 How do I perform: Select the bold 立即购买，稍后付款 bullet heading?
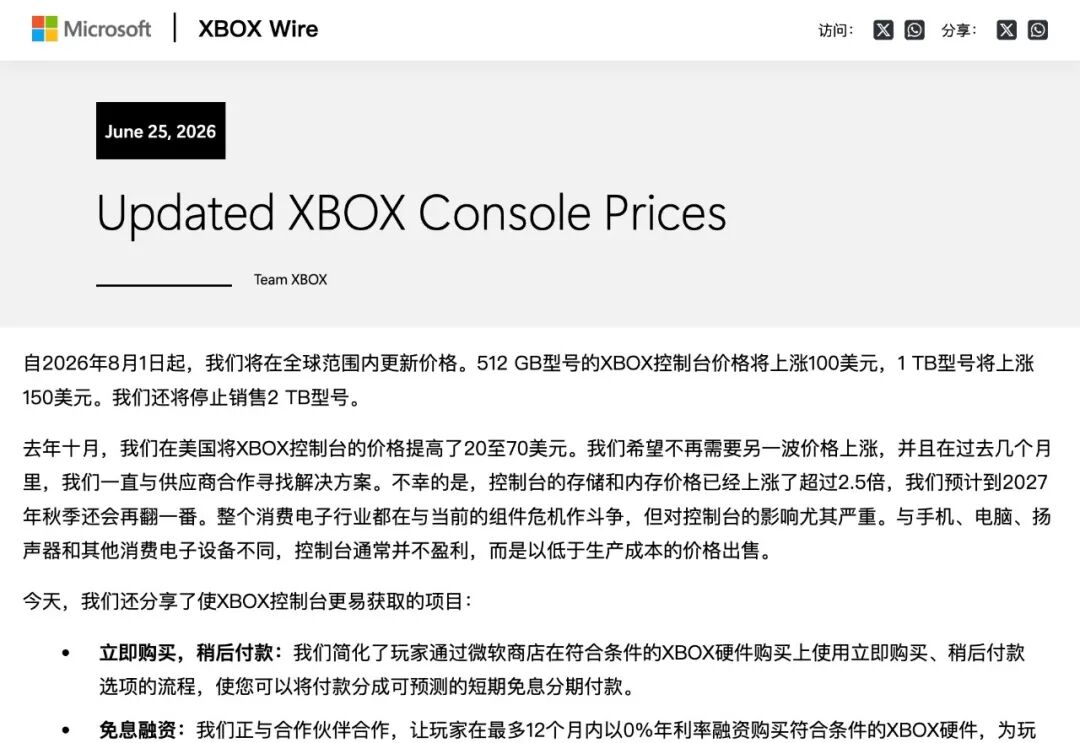tap(191, 652)
